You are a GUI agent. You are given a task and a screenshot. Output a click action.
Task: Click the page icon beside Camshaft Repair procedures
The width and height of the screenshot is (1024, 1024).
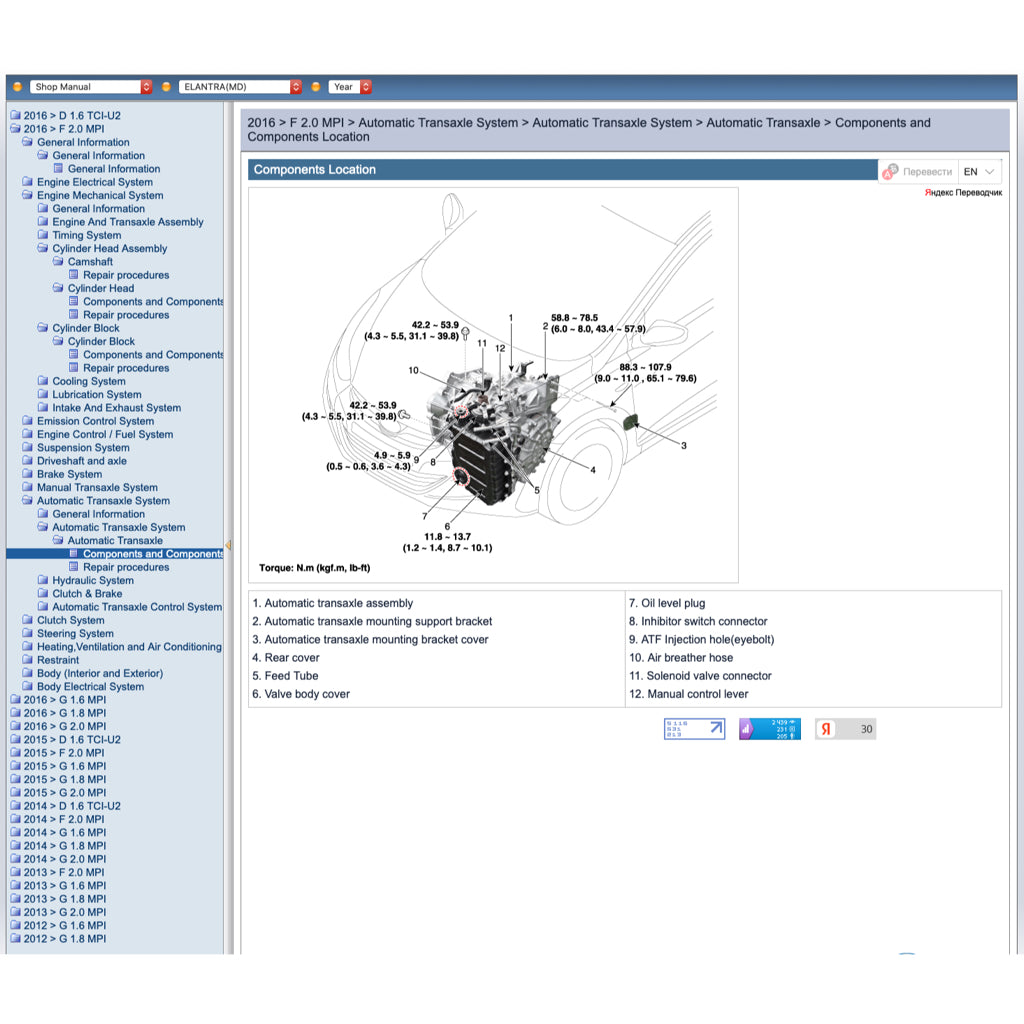[x=74, y=275]
